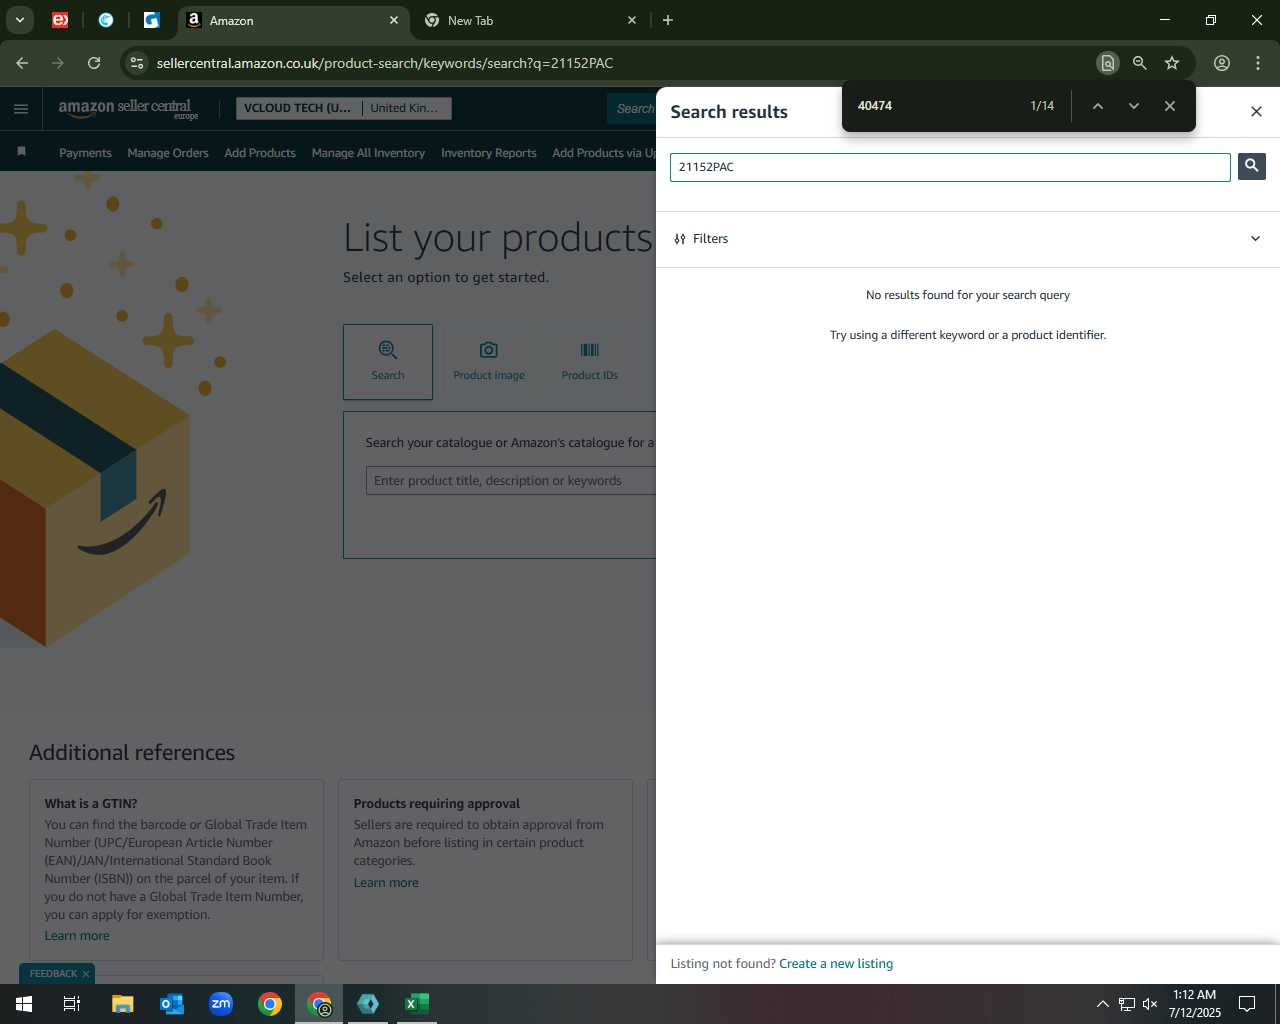The image size is (1280, 1024).
Task: Open a new browser tab
Action: pyautogui.click(x=668, y=20)
